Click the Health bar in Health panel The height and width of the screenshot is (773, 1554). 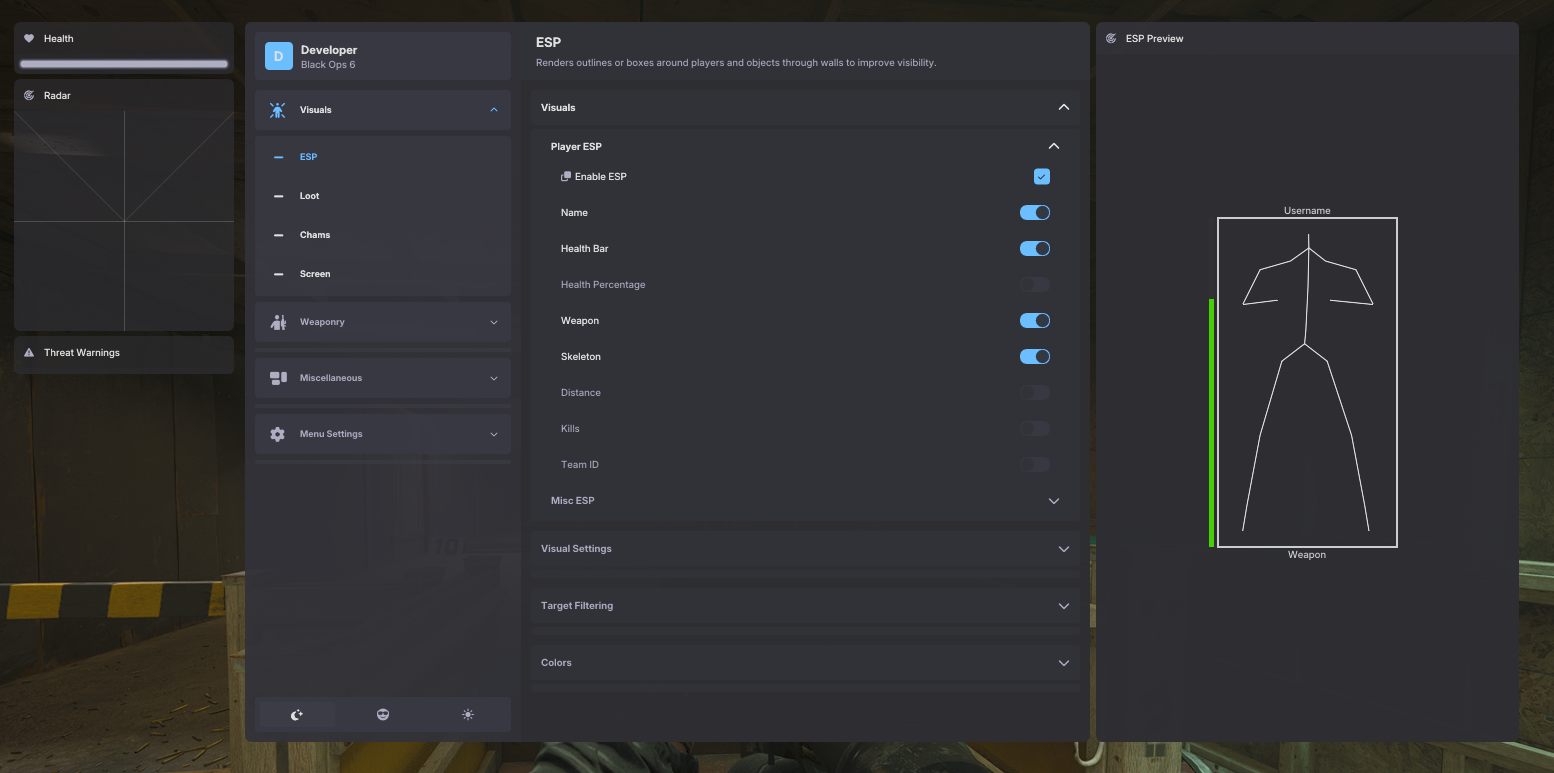(x=124, y=64)
